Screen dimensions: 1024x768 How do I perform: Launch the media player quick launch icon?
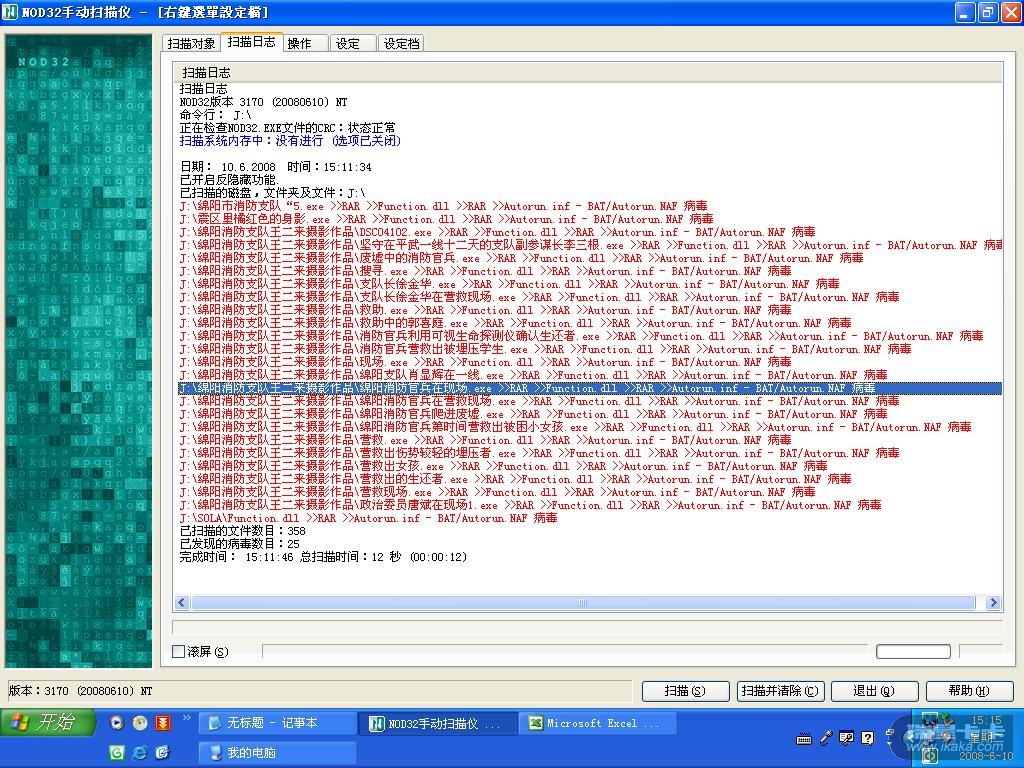point(117,722)
